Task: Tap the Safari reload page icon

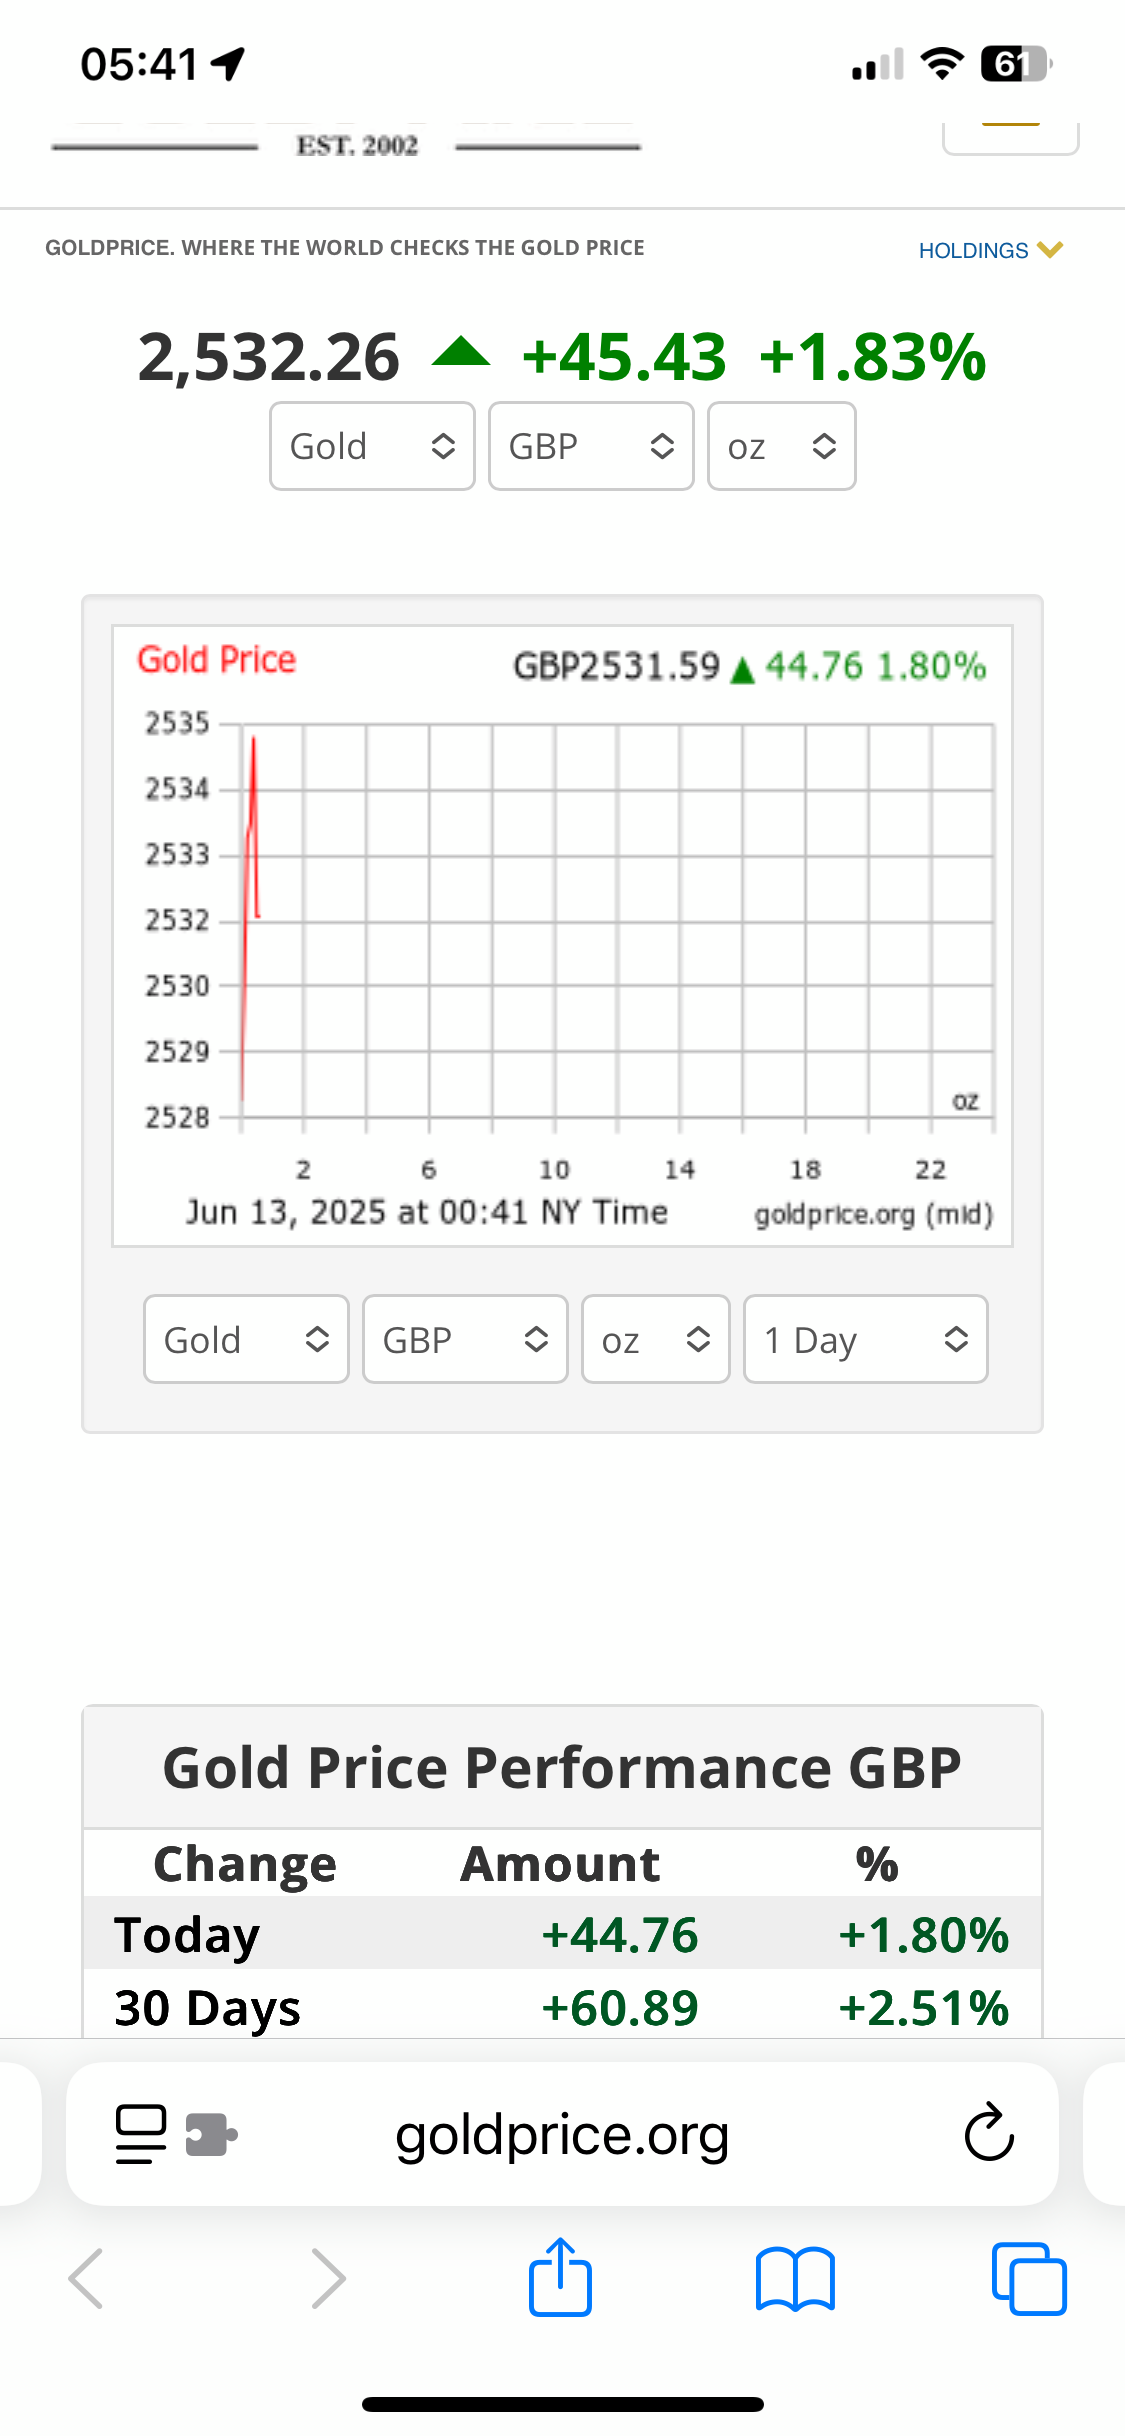Action: coord(988,2133)
